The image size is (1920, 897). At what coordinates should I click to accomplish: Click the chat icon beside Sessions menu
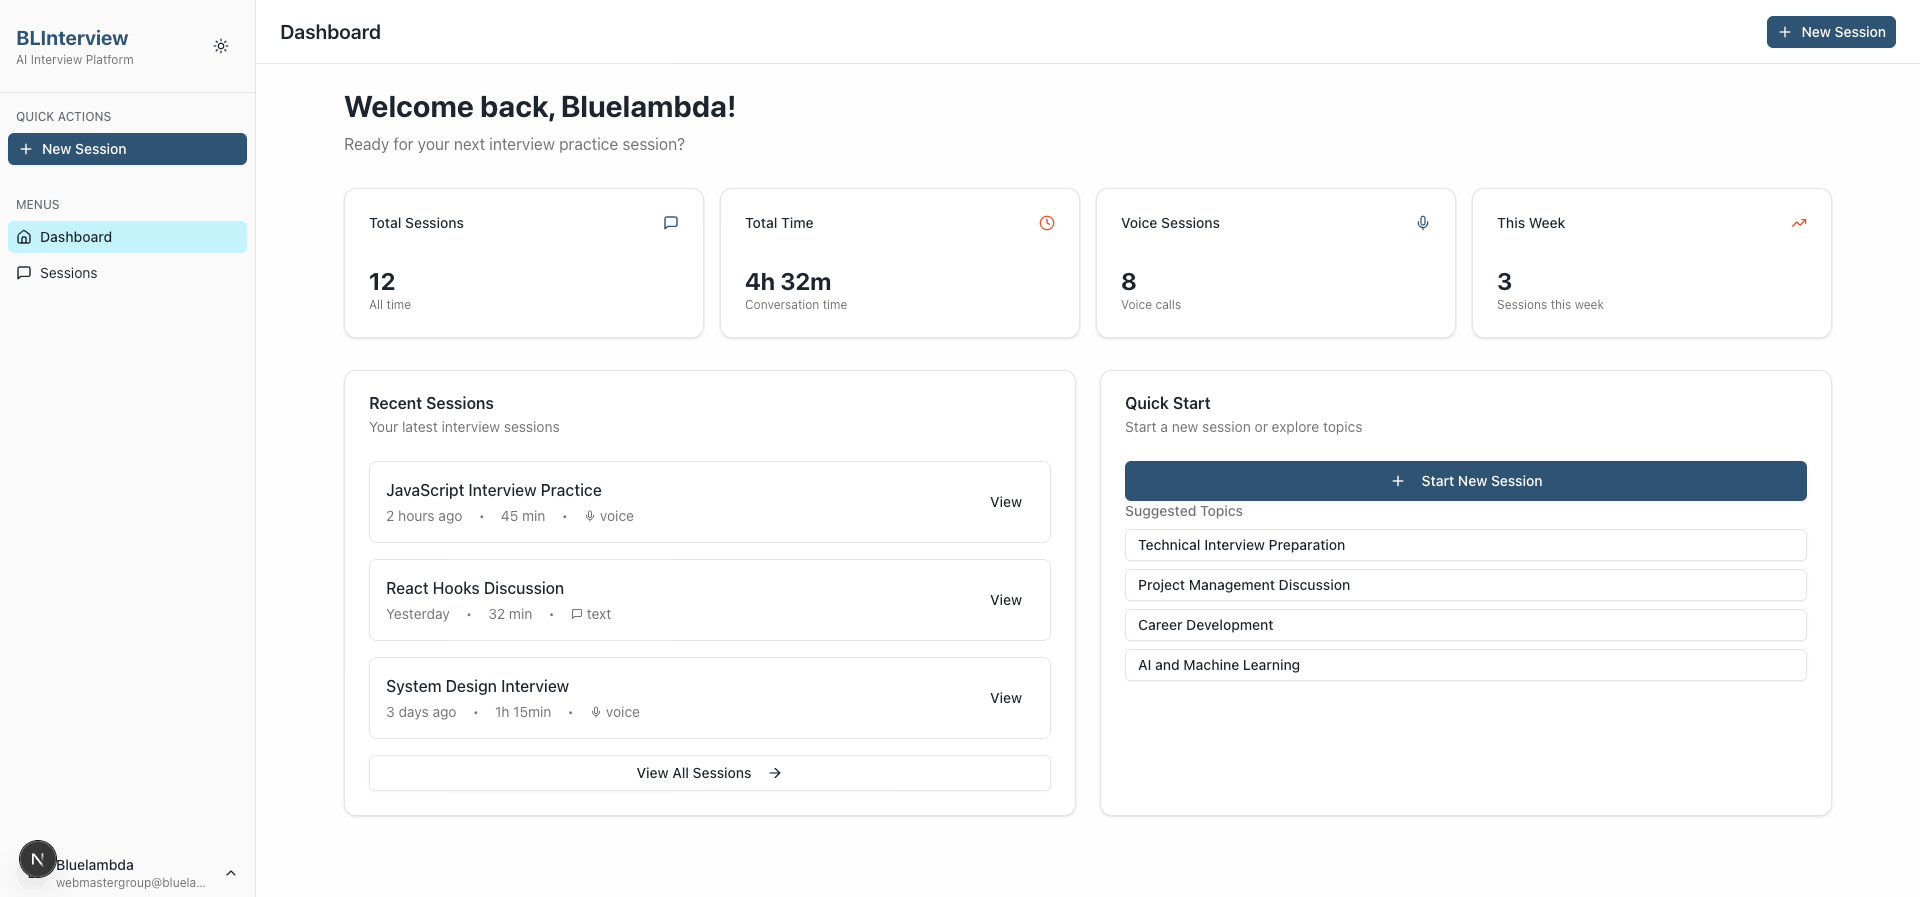(x=24, y=273)
